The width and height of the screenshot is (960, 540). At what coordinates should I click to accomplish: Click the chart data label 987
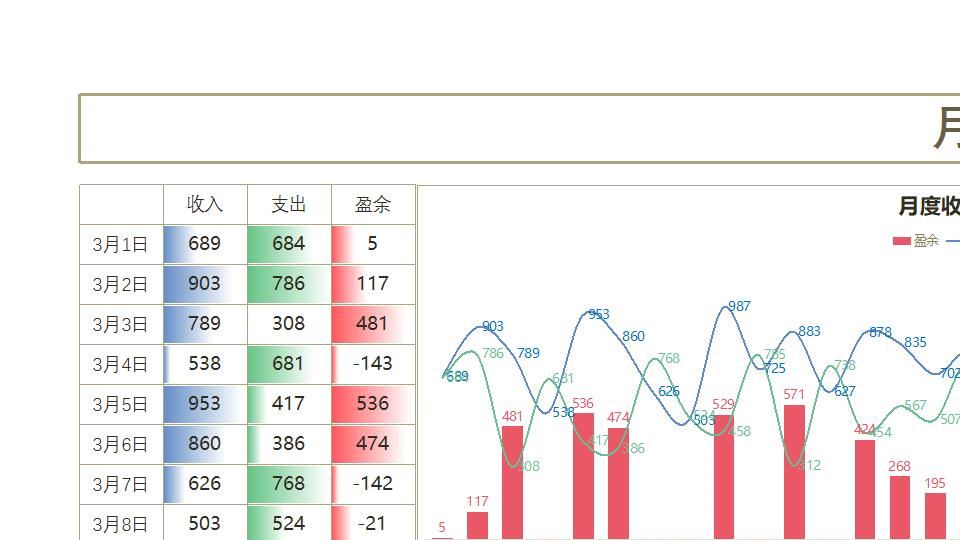pos(739,306)
